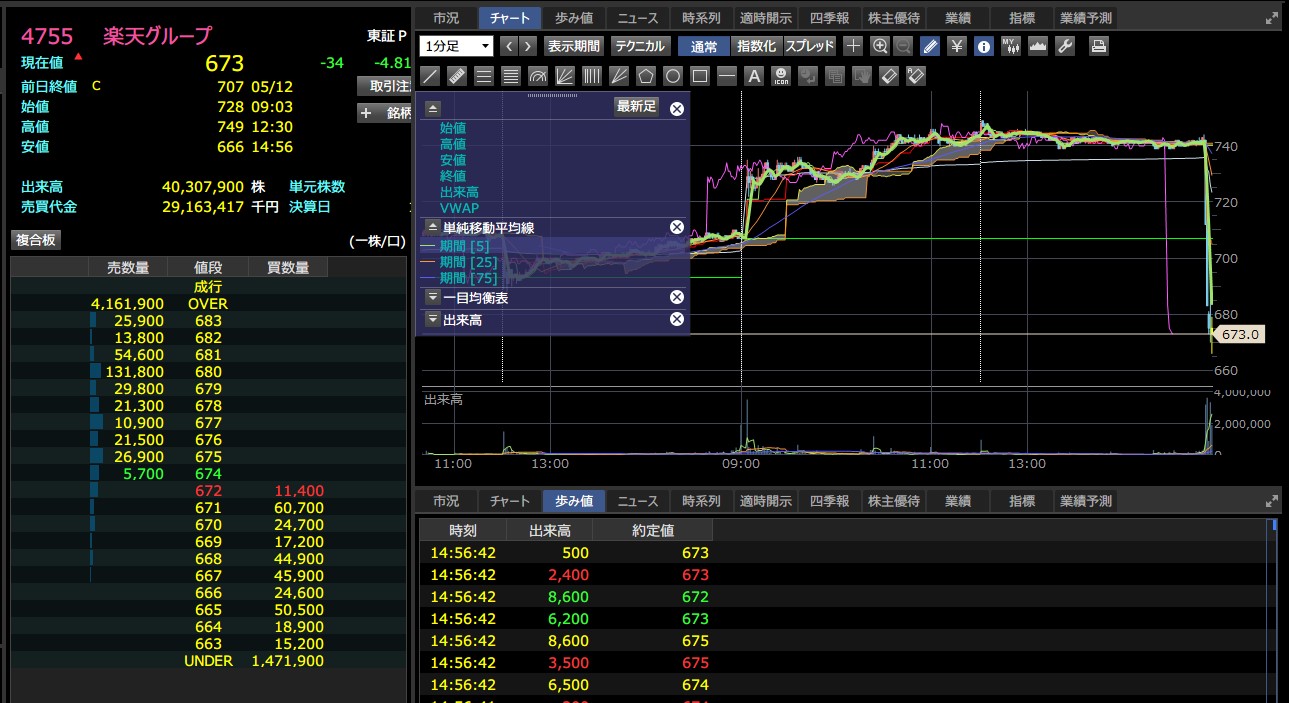Open 四季報 tab in upper panel
Image resolution: width=1289 pixels, height=703 pixels.
click(x=829, y=18)
